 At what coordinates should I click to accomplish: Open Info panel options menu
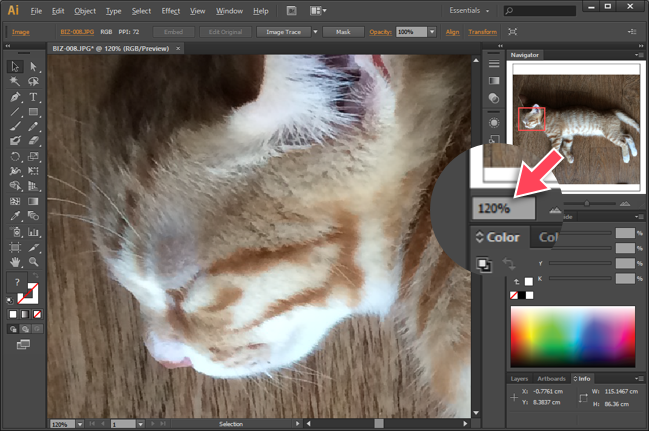pyautogui.click(x=639, y=378)
